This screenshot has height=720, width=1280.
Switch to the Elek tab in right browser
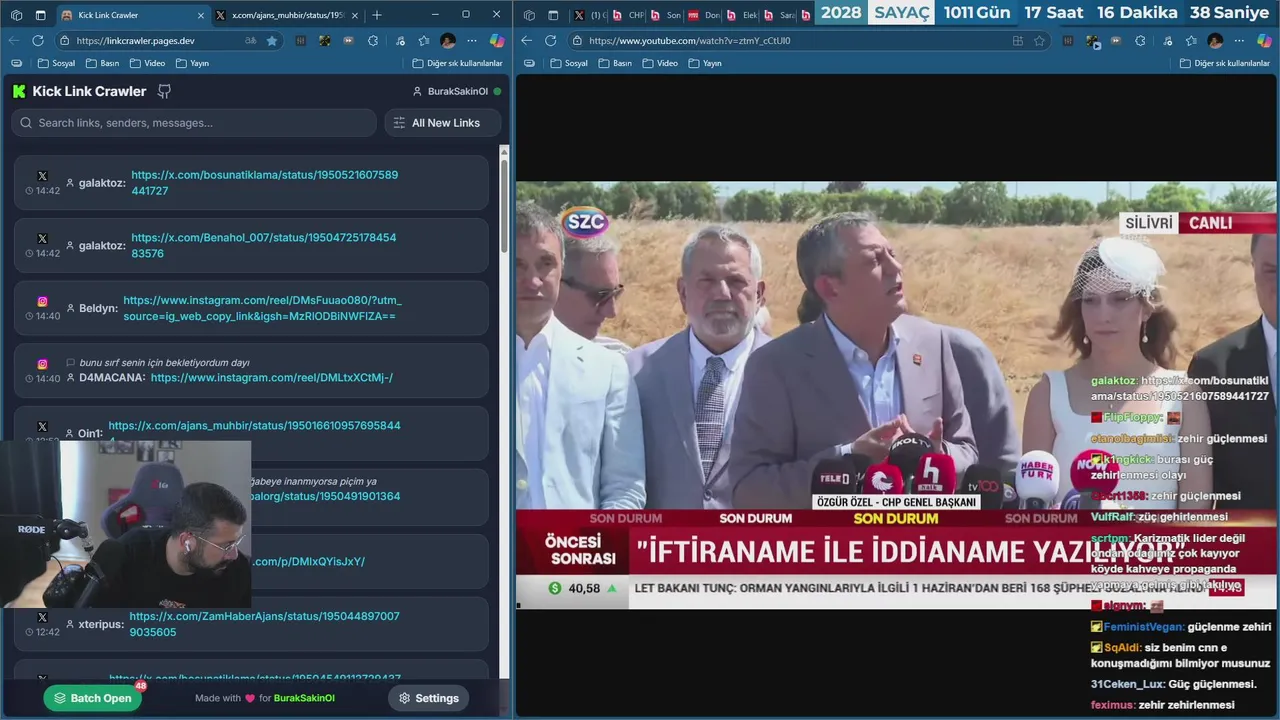tap(741, 15)
